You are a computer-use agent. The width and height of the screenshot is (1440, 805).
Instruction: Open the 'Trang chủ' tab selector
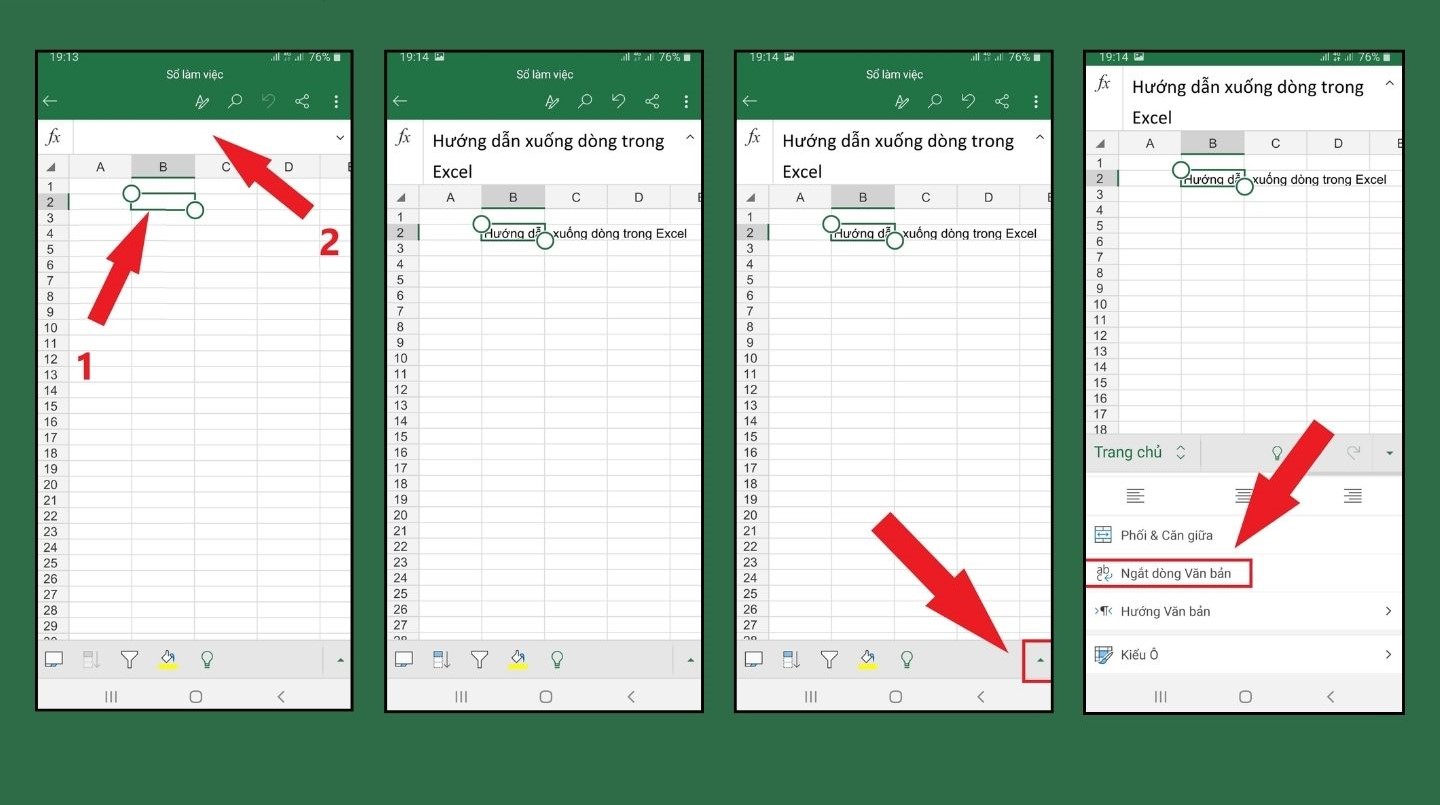pos(1140,452)
